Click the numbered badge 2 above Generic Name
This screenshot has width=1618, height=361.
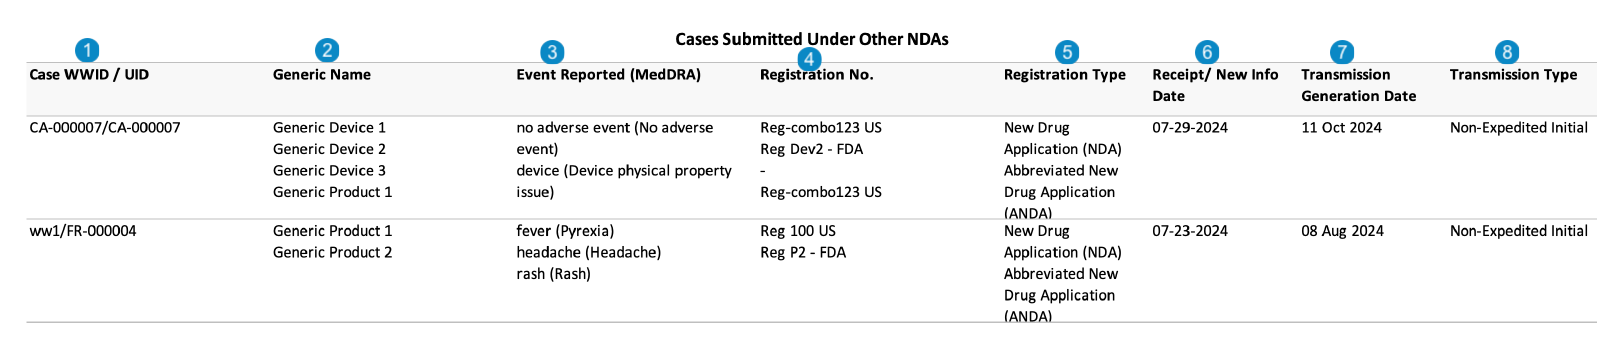pyautogui.click(x=326, y=50)
